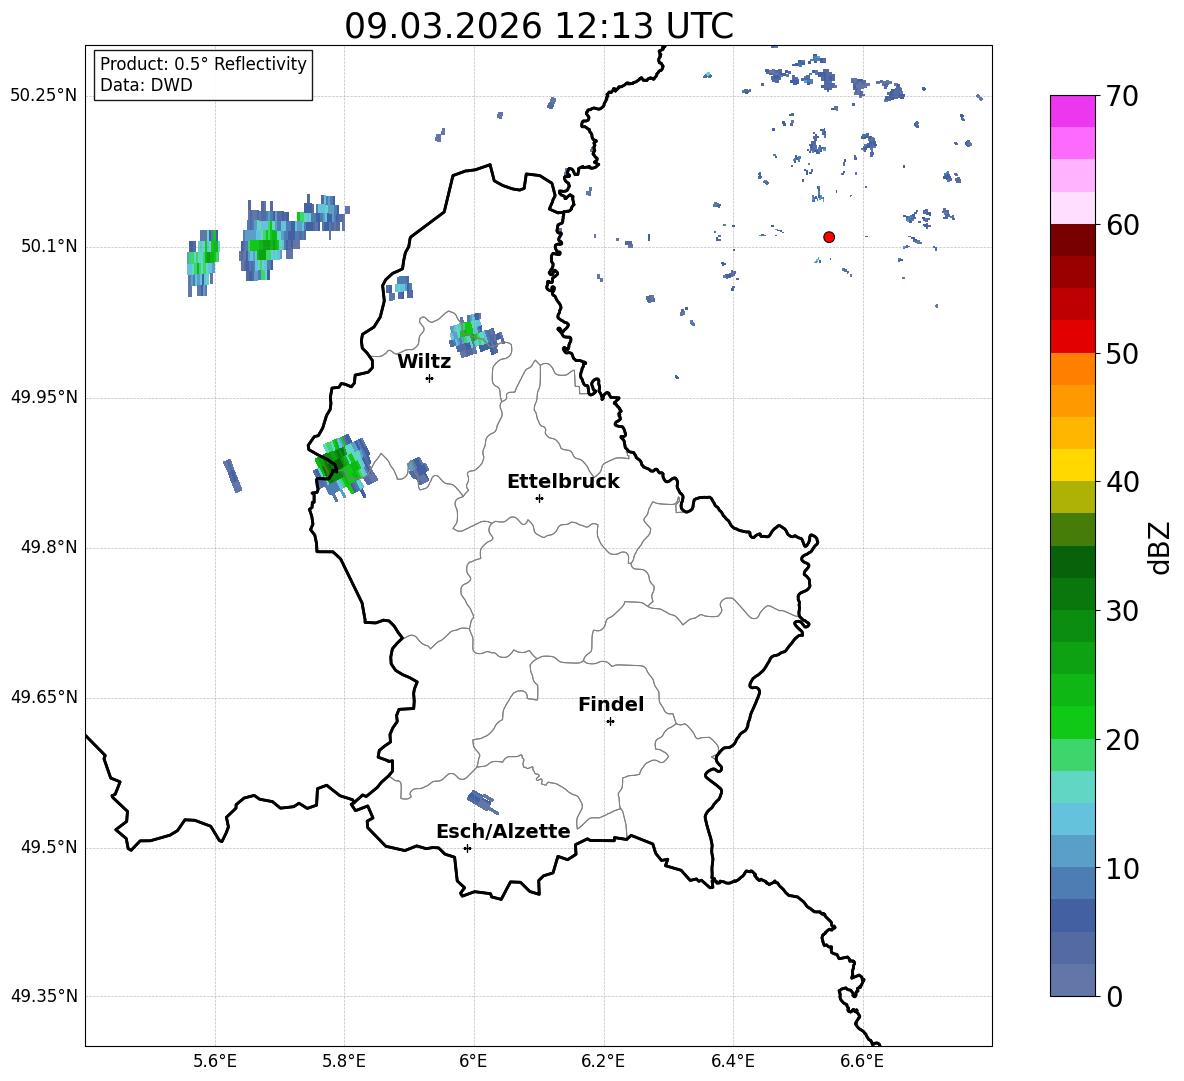Screen dimensions: 1184x1081
Task: Click the bright green 20 dBZ colorbar segment
Action: [1072, 722]
